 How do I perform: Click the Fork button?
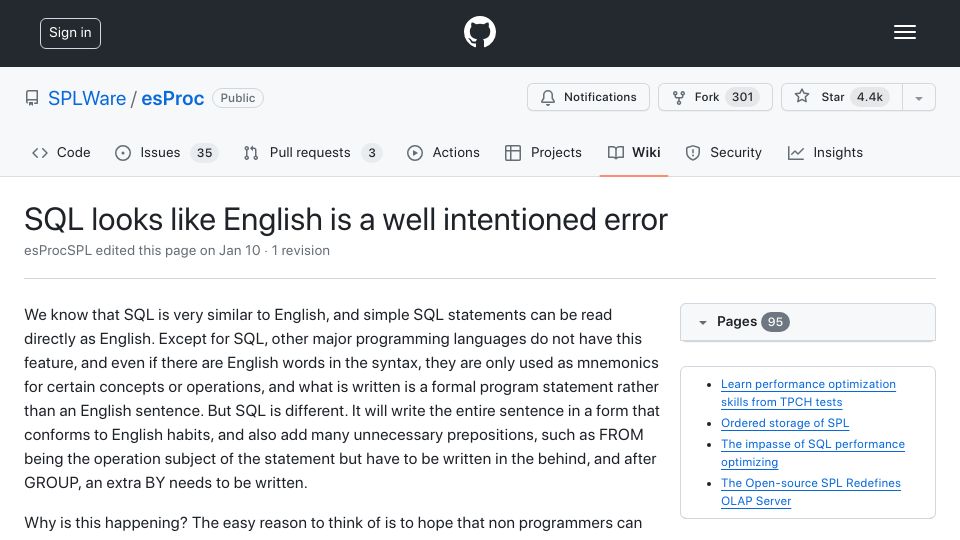pos(715,97)
